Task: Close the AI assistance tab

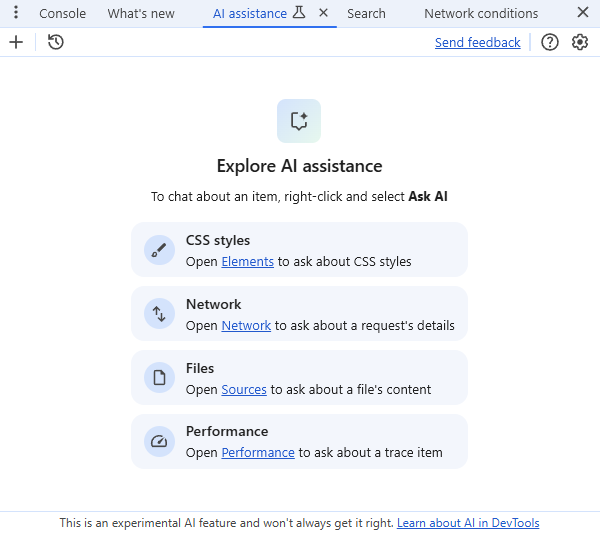Action: 323,13
